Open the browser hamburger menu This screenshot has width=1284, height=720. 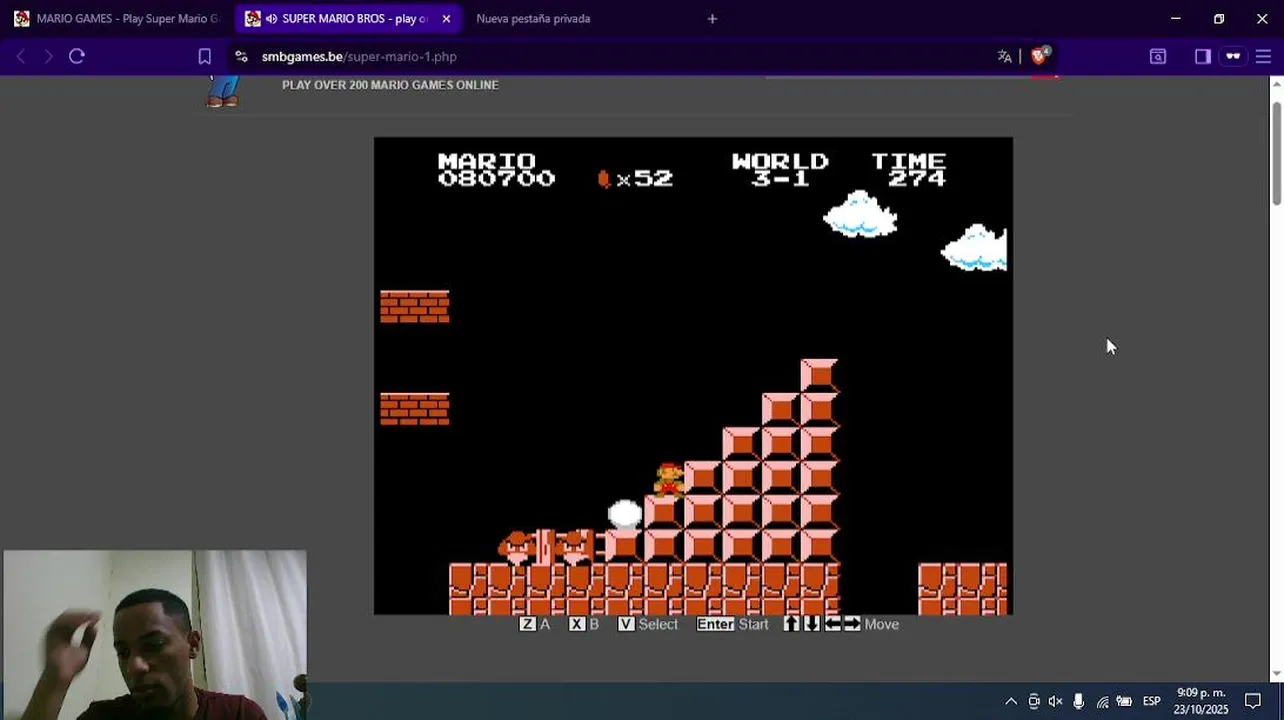[x=1263, y=57]
